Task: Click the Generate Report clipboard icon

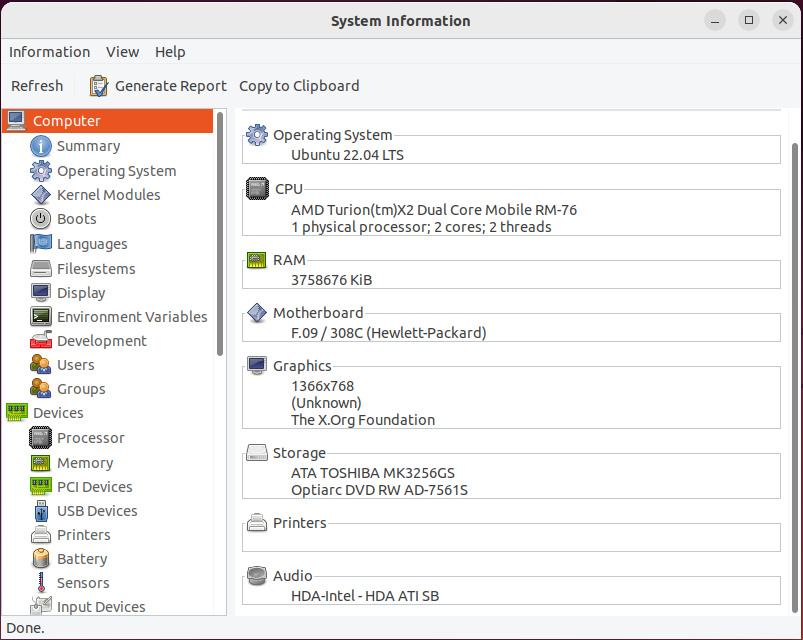Action: tap(99, 86)
